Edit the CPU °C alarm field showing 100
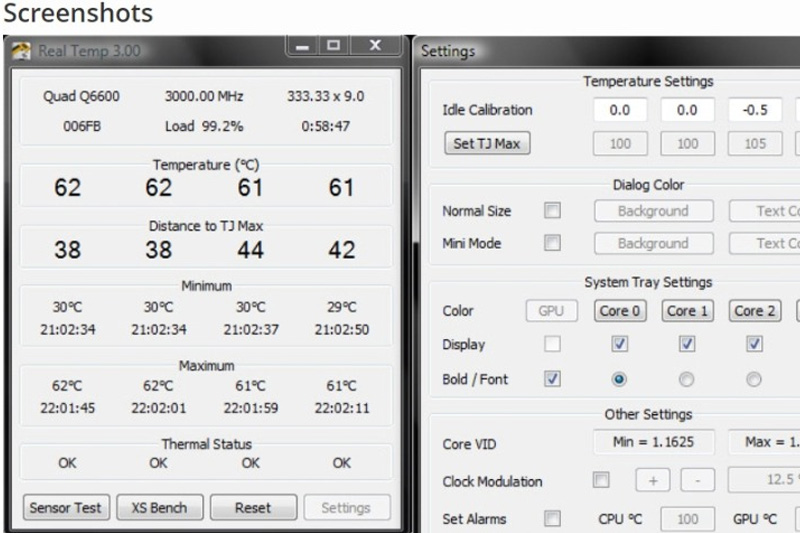Screen dimensions: 800x533 pyautogui.click(x=687, y=519)
